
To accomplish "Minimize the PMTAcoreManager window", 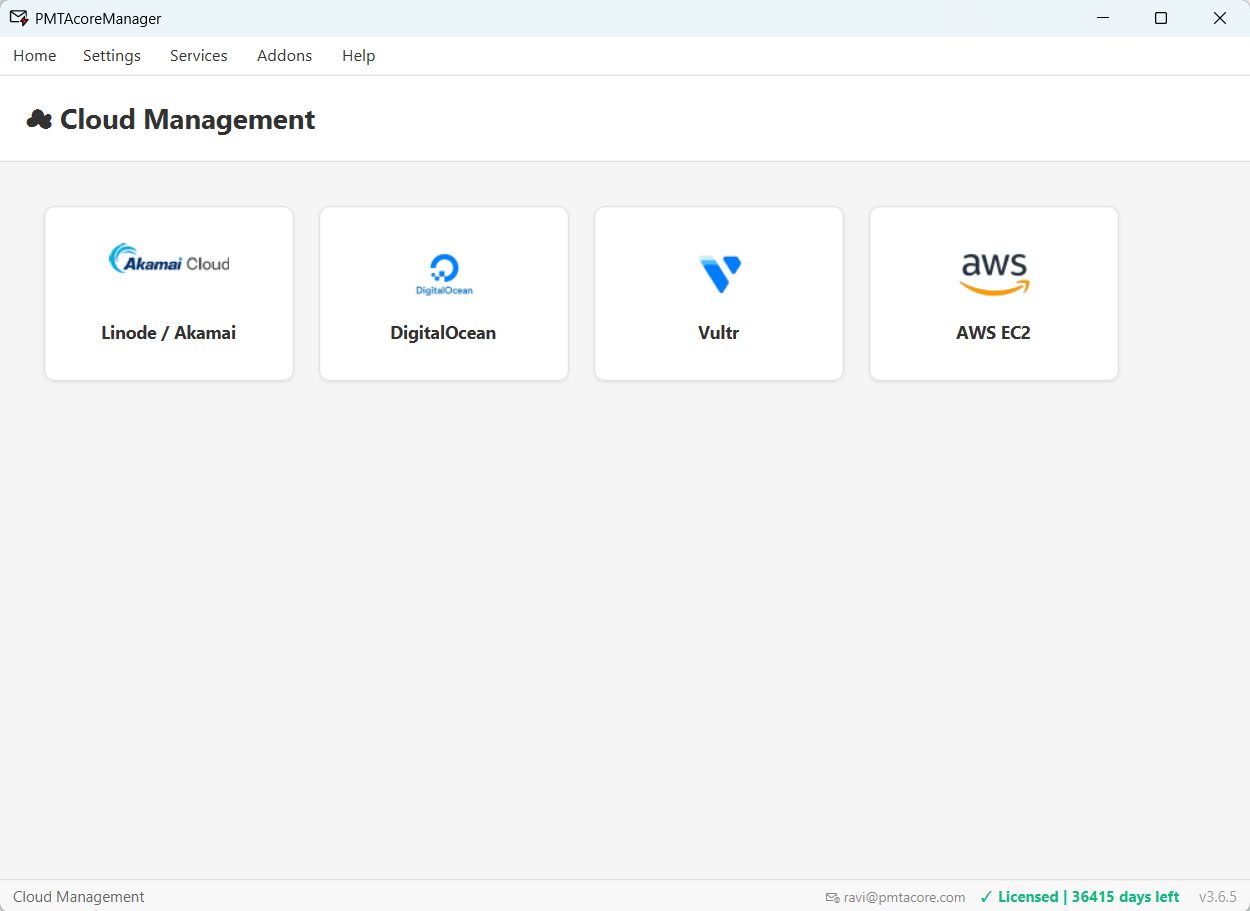I will [x=1103, y=18].
